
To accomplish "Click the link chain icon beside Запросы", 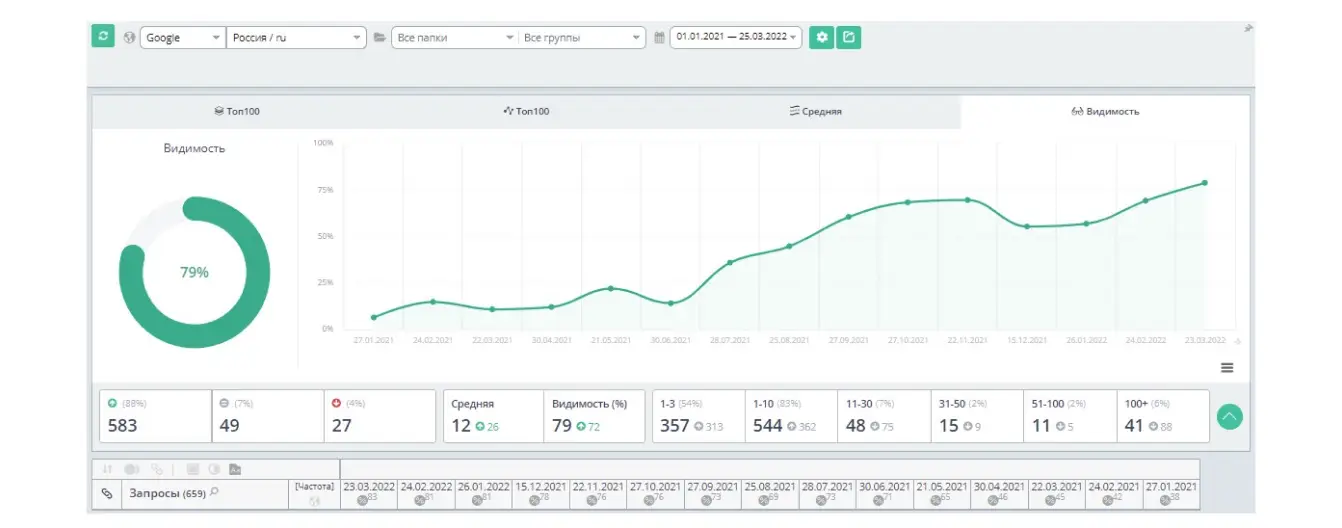I will 106,493.
